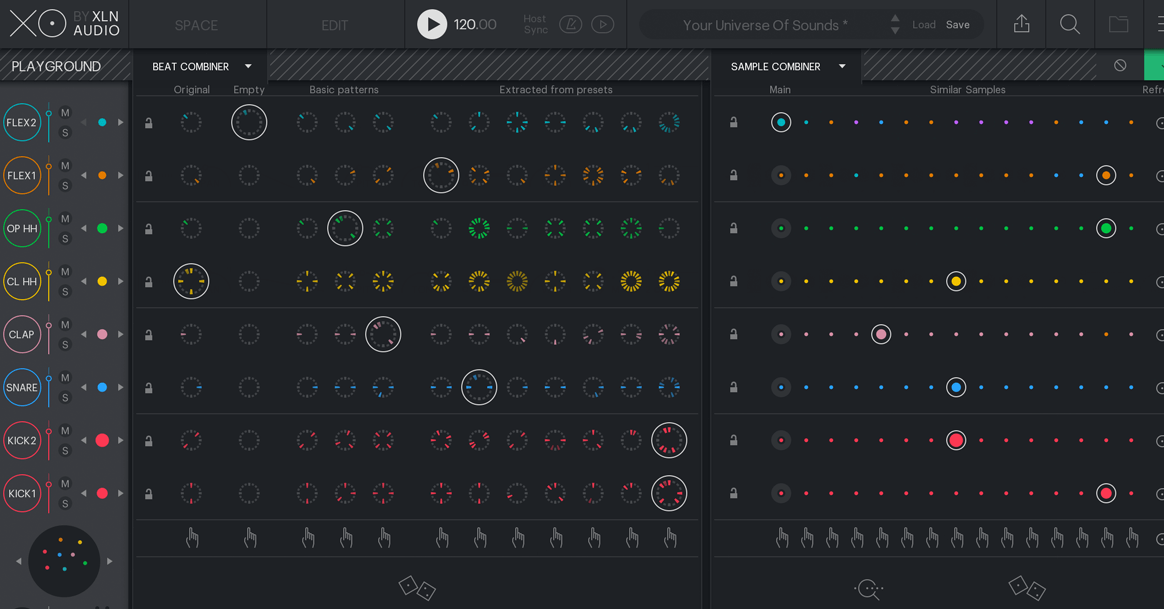The image size is (1164, 609).
Task: Select the pink color dot next to CLAP
Action: pyautogui.click(x=101, y=334)
